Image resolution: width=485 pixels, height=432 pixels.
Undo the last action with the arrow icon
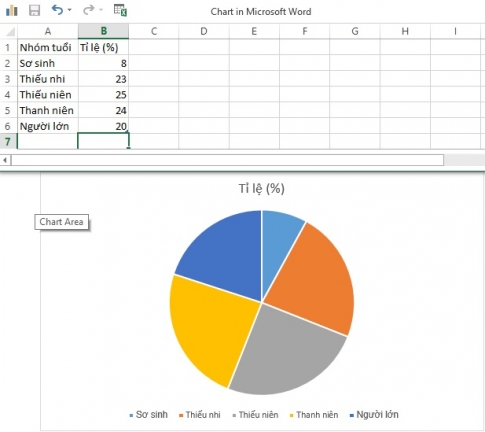coord(57,10)
